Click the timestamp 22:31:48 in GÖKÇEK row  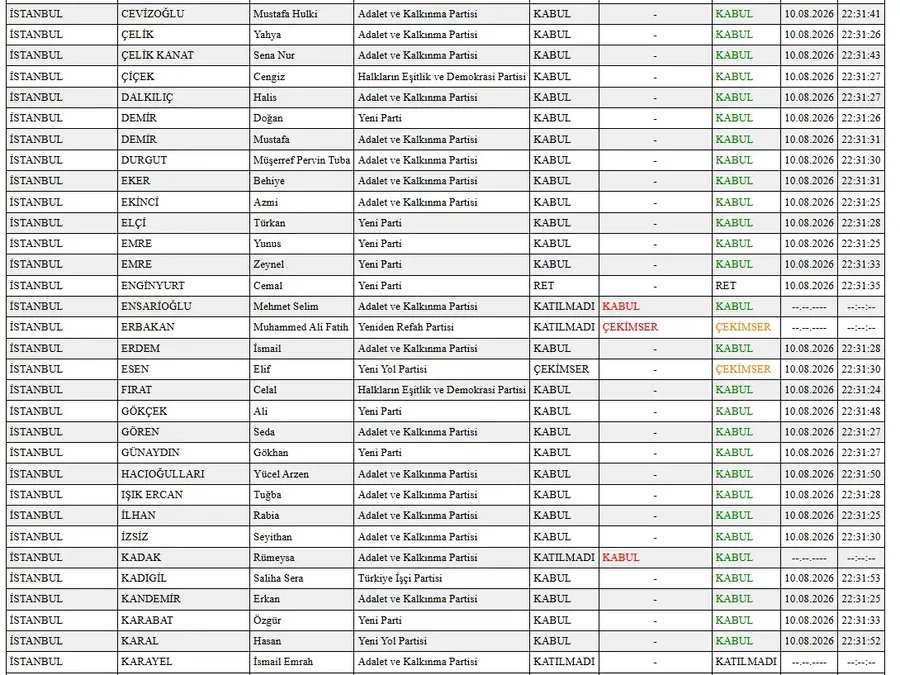click(x=860, y=411)
